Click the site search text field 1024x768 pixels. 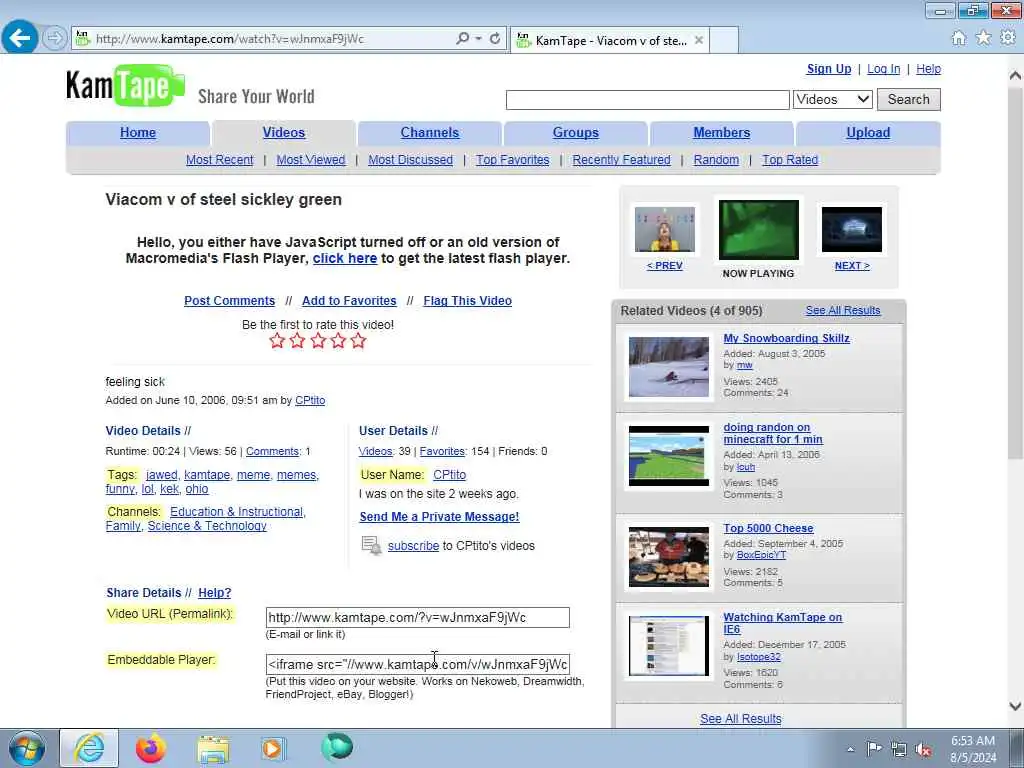648,100
